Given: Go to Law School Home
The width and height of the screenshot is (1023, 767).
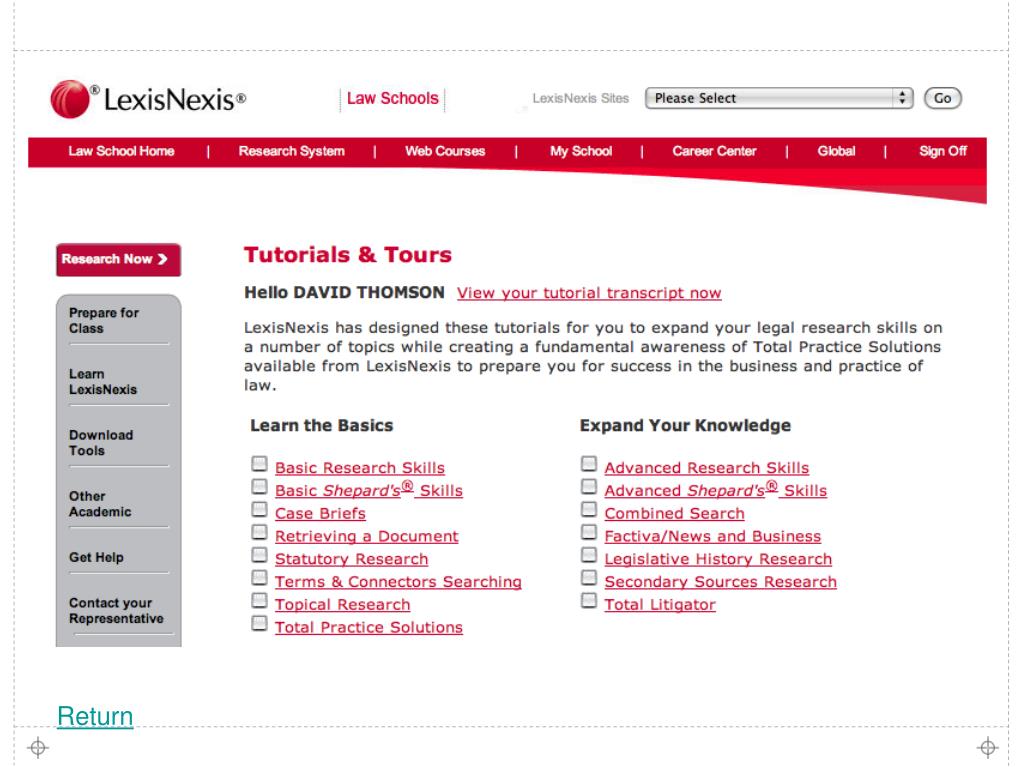Looking at the screenshot, I should [121, 151].
